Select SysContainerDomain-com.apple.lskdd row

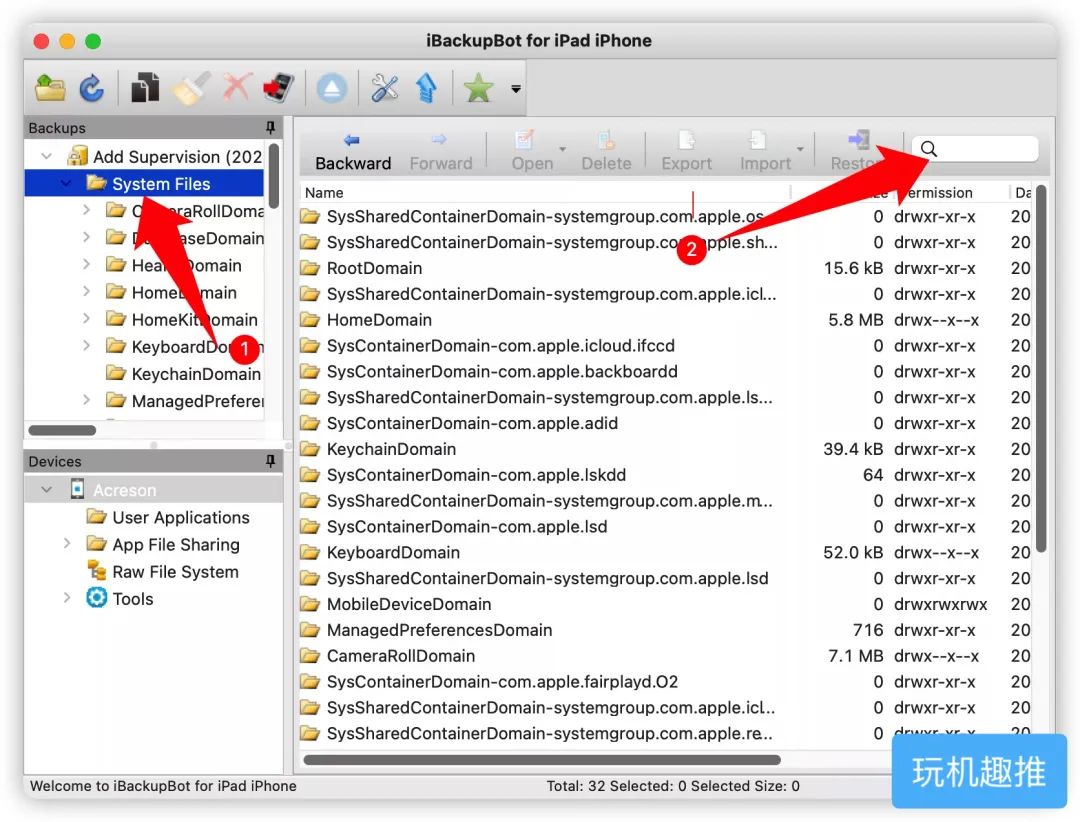coord(665,475)
